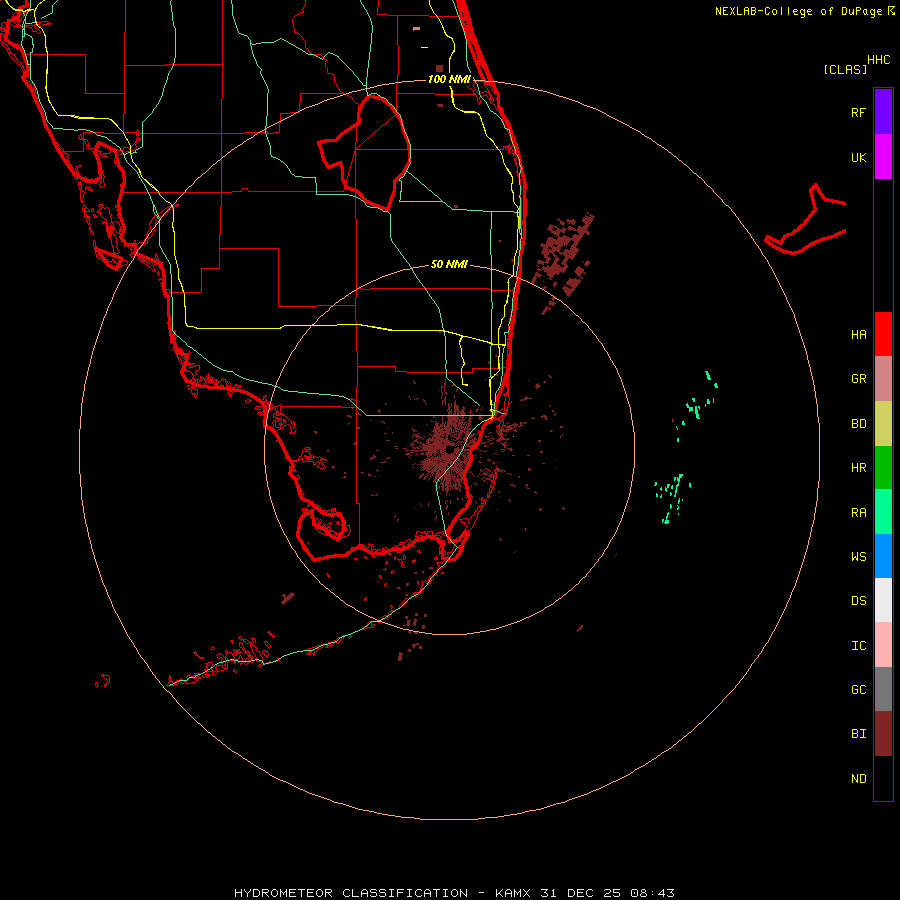Click the IC legend label
This screenshot has width=900, height=900.
pos(858,645)
